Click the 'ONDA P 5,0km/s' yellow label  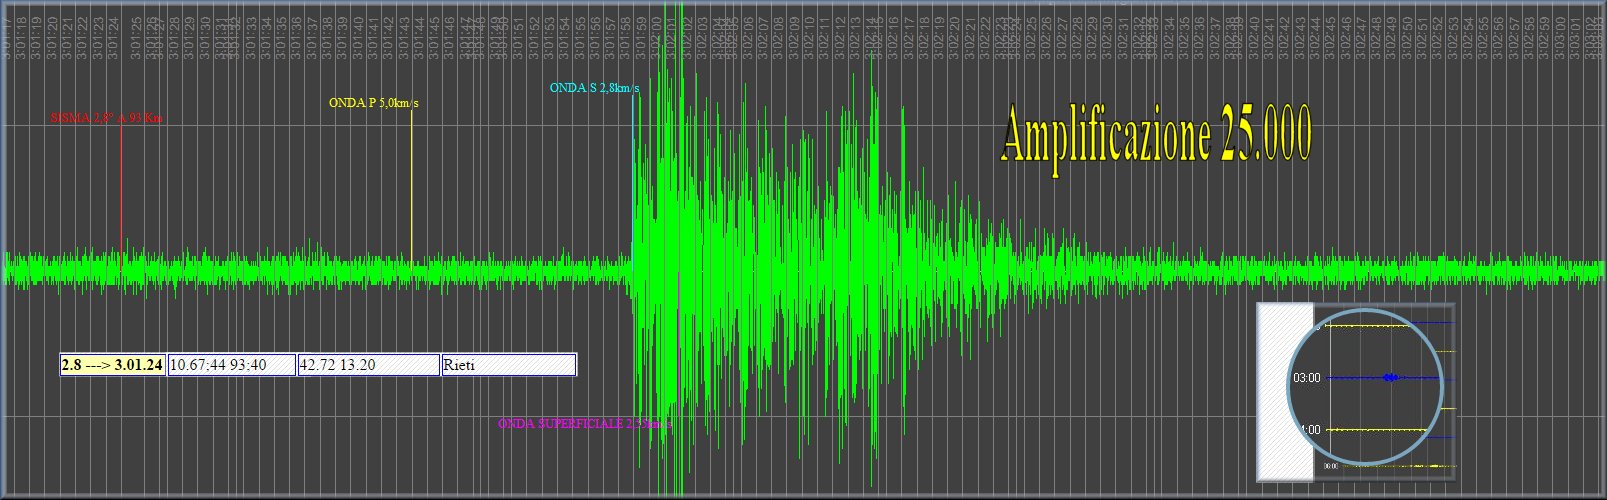[x=373, y=102]
